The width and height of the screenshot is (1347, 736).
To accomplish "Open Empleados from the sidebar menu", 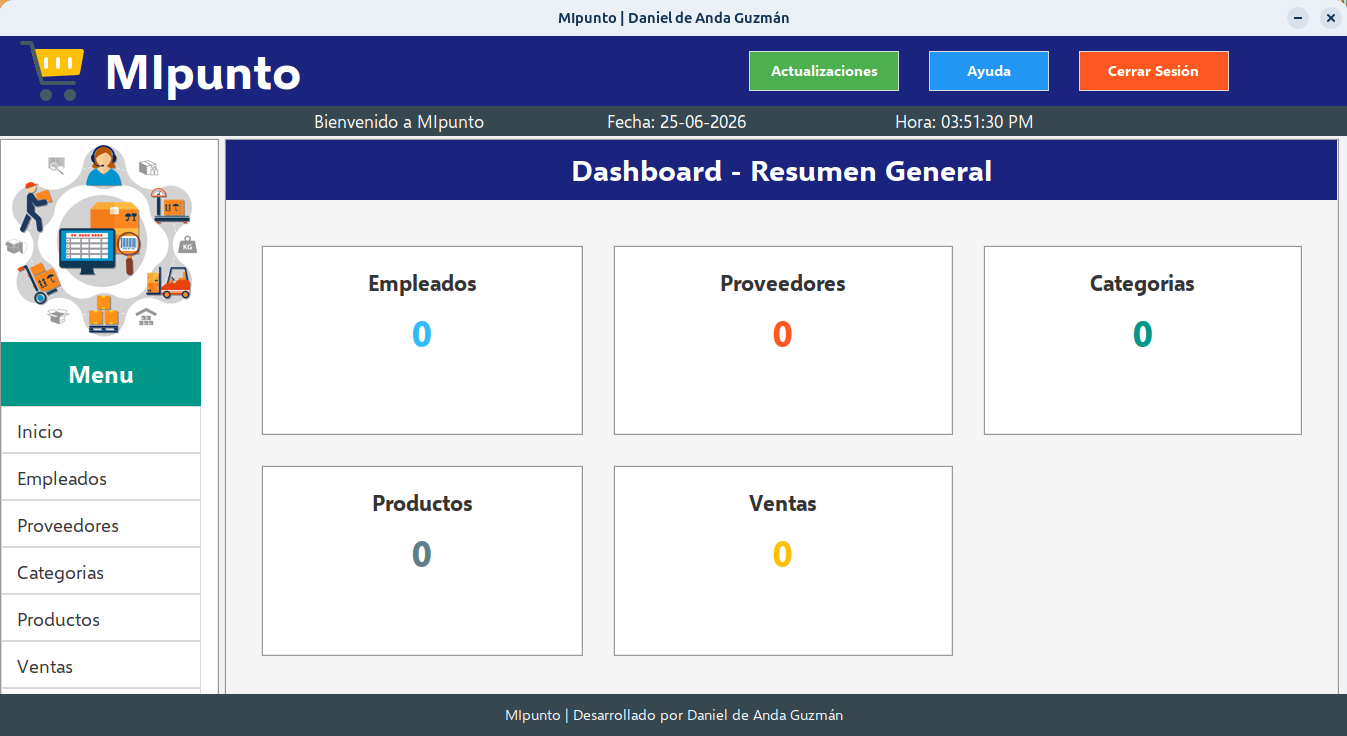I will point(101,478).
